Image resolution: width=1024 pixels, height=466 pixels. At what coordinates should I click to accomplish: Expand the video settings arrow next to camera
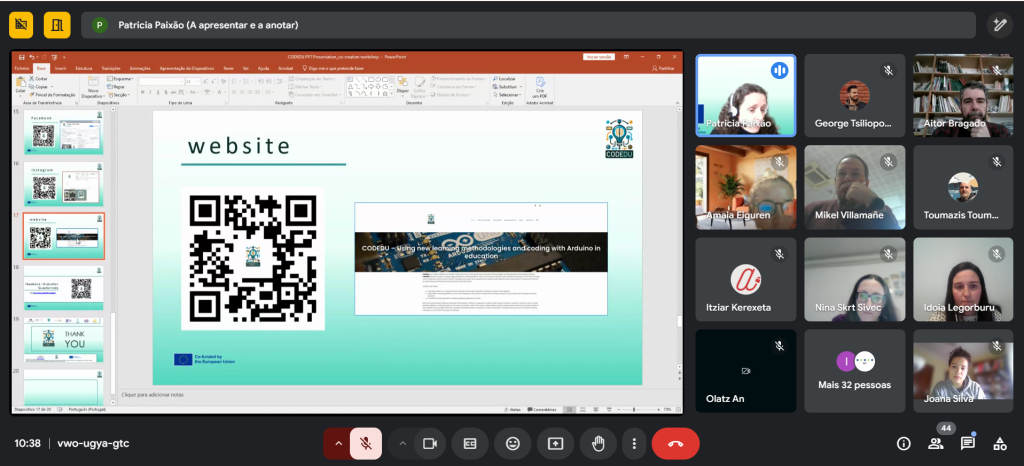click(403, 443)
